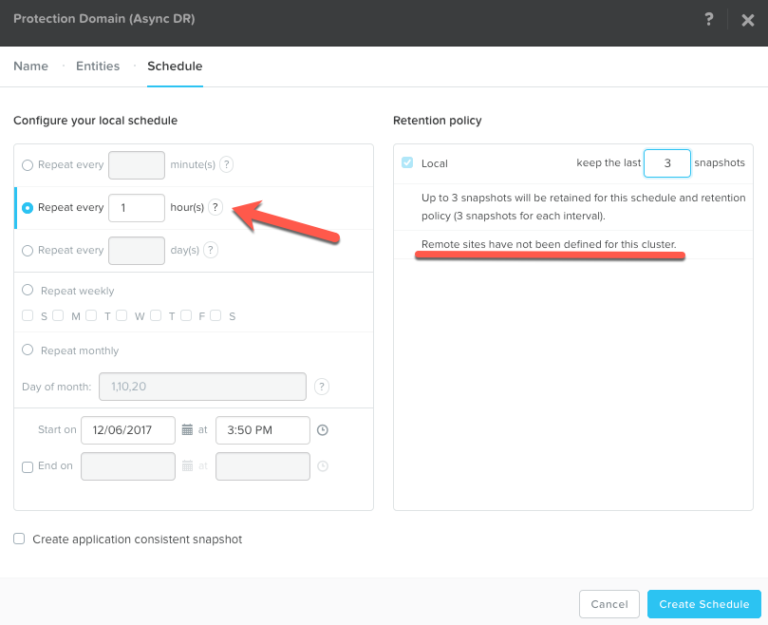
Task: Select Repeat every day(s) radio option
Action: pos(27,251)
